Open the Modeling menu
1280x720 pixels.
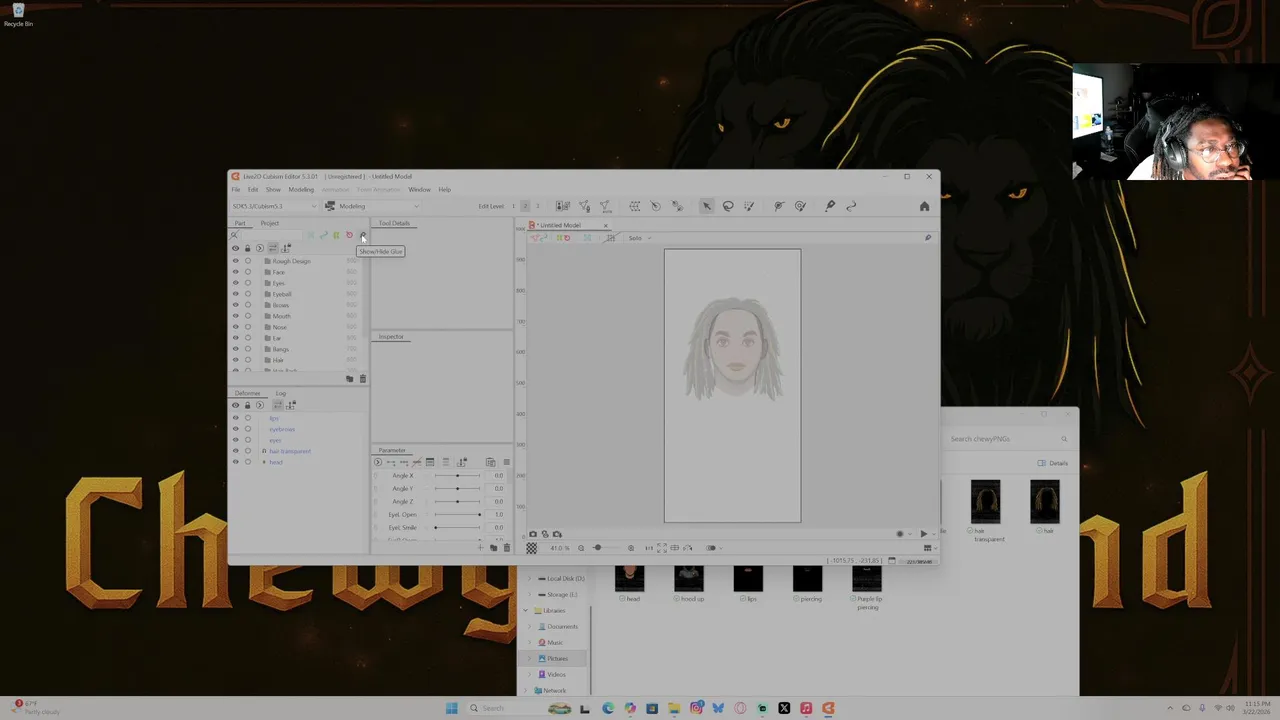pos(301,189)
